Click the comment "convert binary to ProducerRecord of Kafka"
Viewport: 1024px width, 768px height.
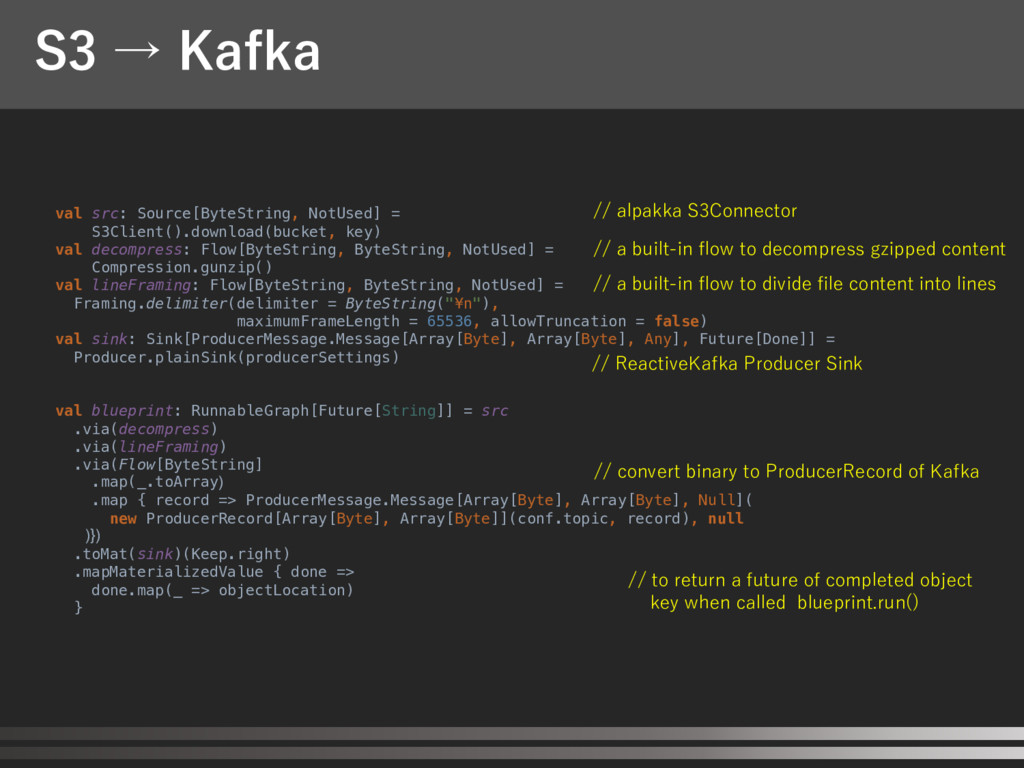click(786, 472)
